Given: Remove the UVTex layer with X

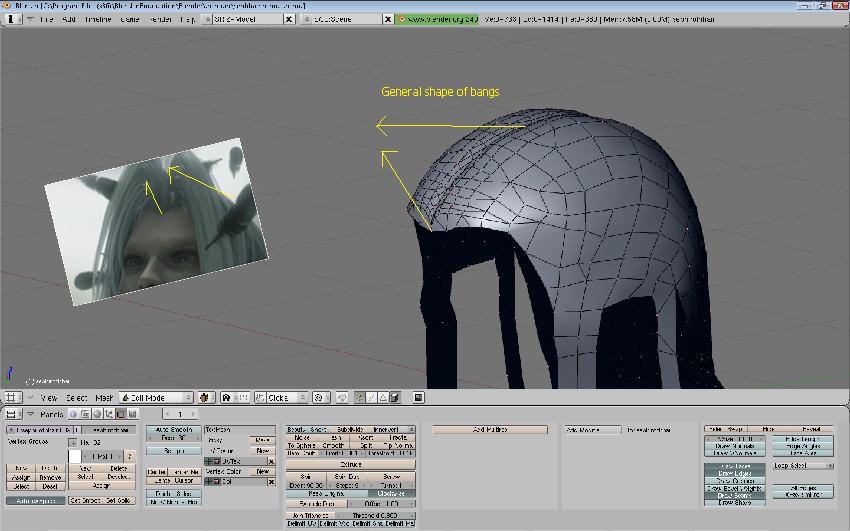Looking at the screenshot, I should 271,462.
